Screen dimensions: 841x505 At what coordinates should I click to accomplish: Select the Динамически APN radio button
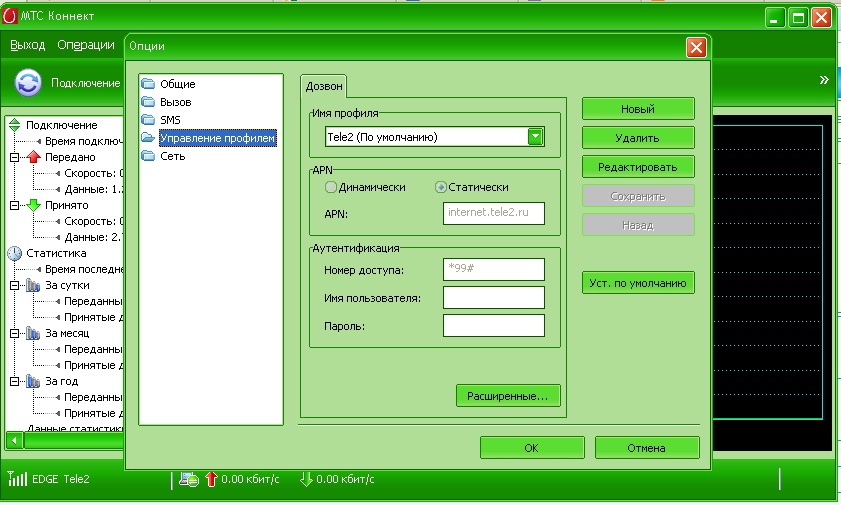(331, 187)
